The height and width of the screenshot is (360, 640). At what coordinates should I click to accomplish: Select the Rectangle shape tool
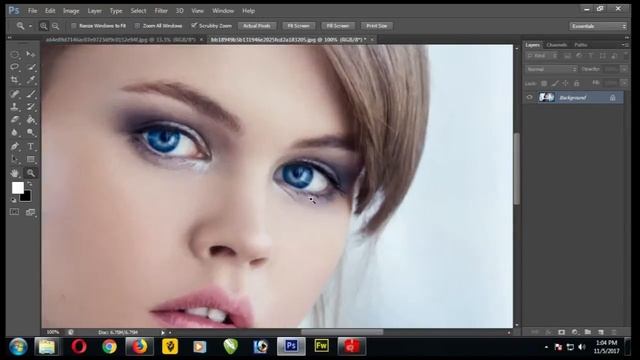[31, 159]
